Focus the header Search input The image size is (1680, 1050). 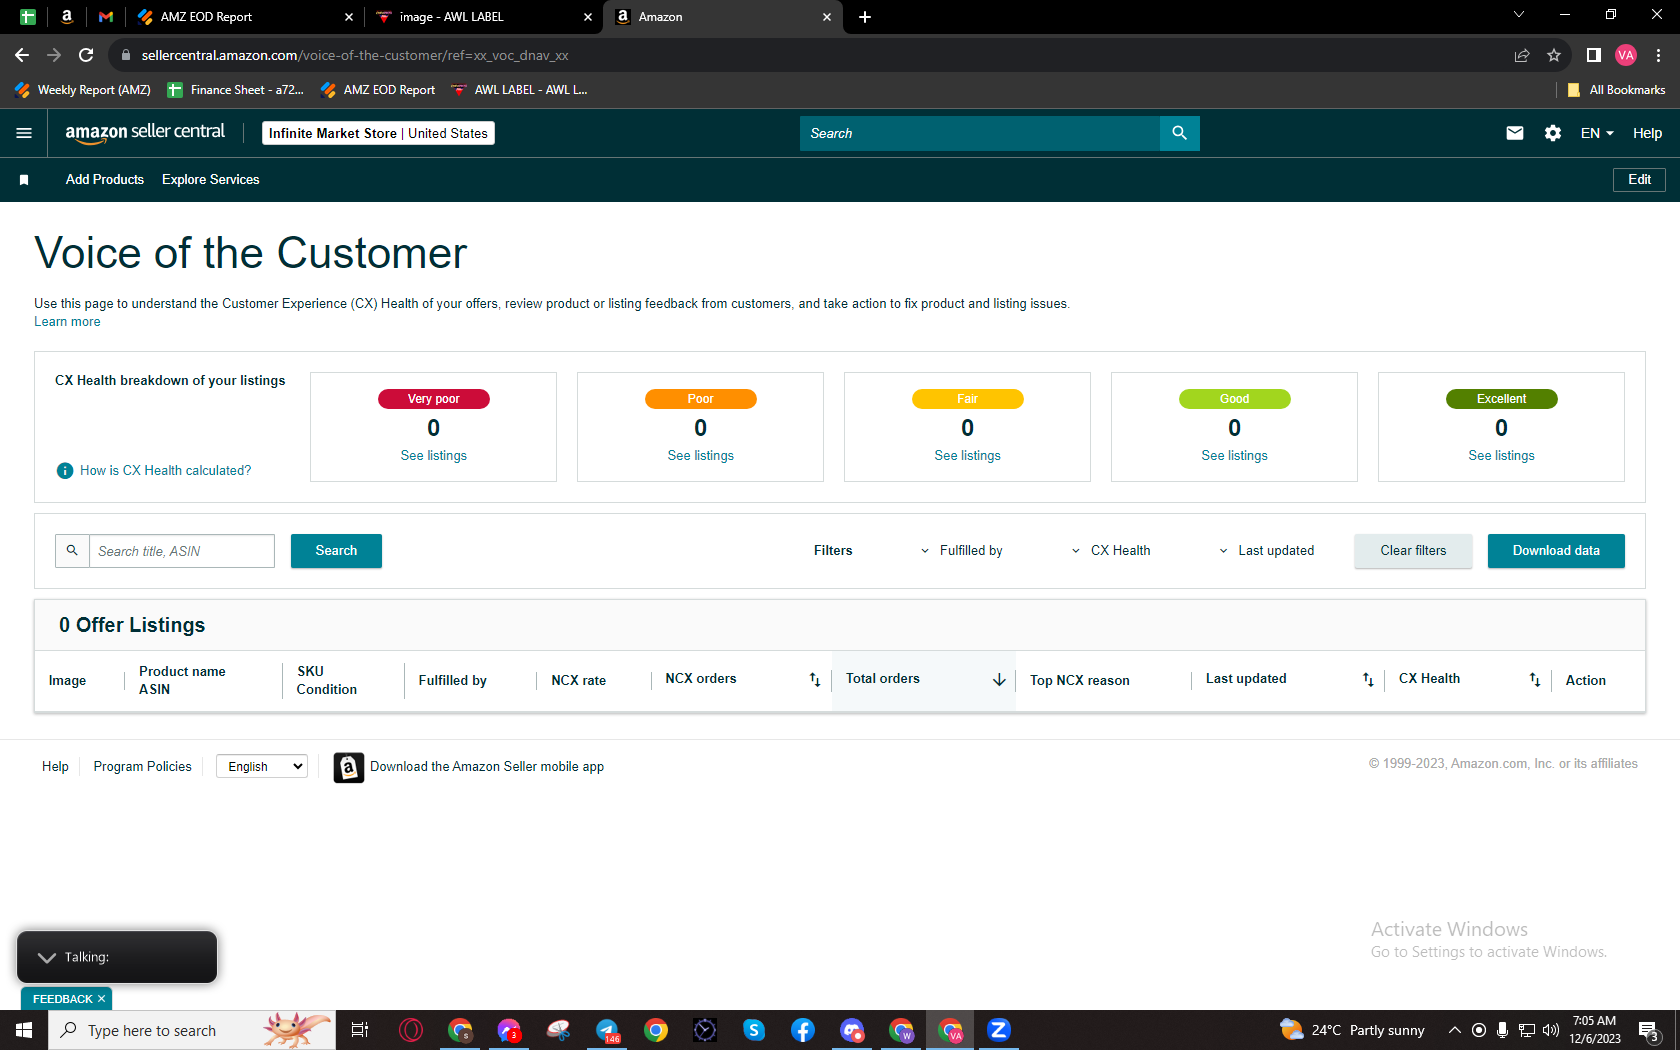980,133
